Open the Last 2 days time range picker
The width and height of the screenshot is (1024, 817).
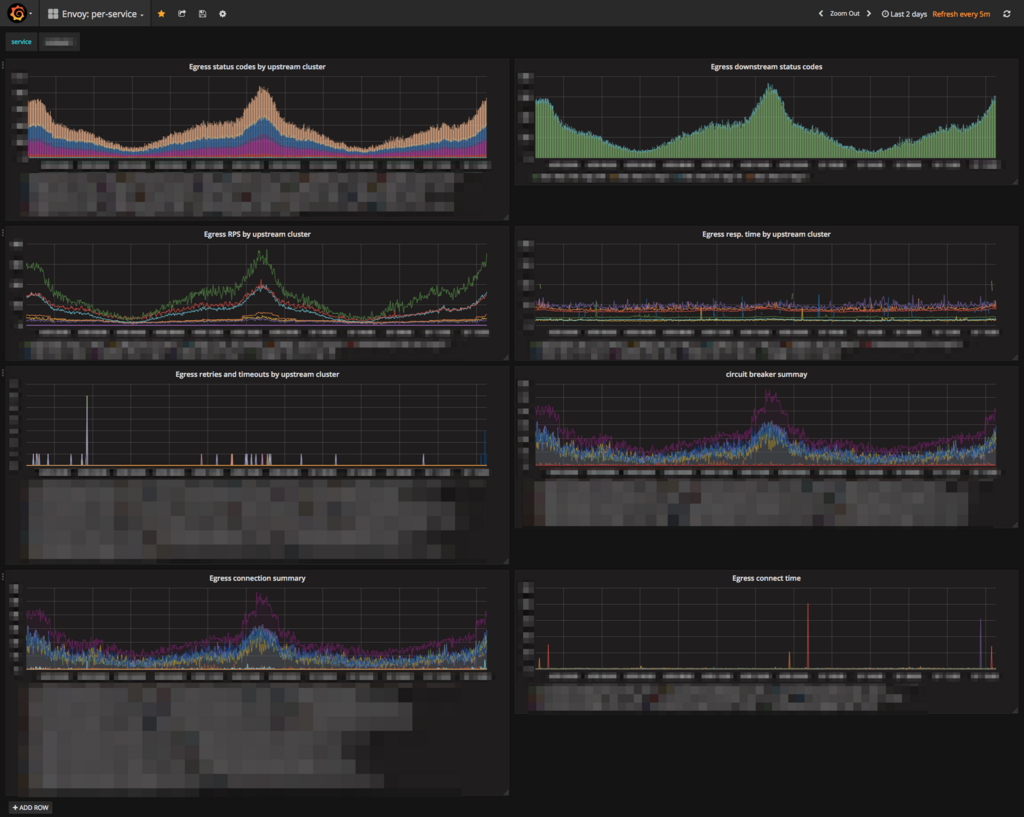coord(909,14)
